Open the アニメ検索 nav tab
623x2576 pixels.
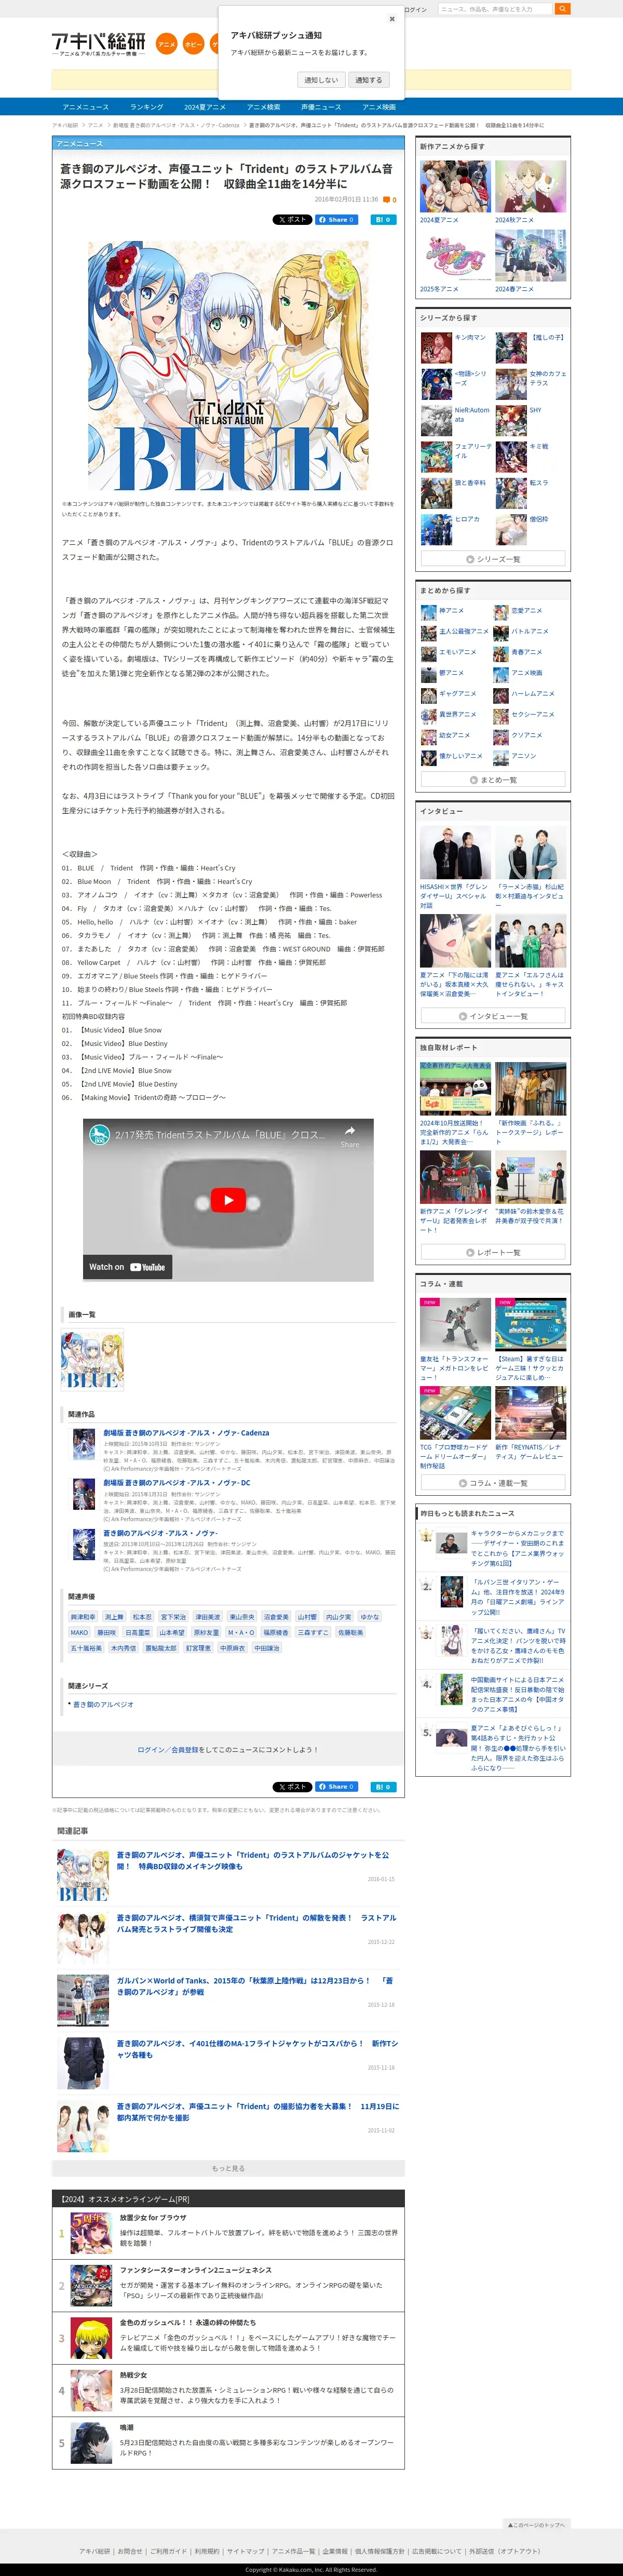263,107
